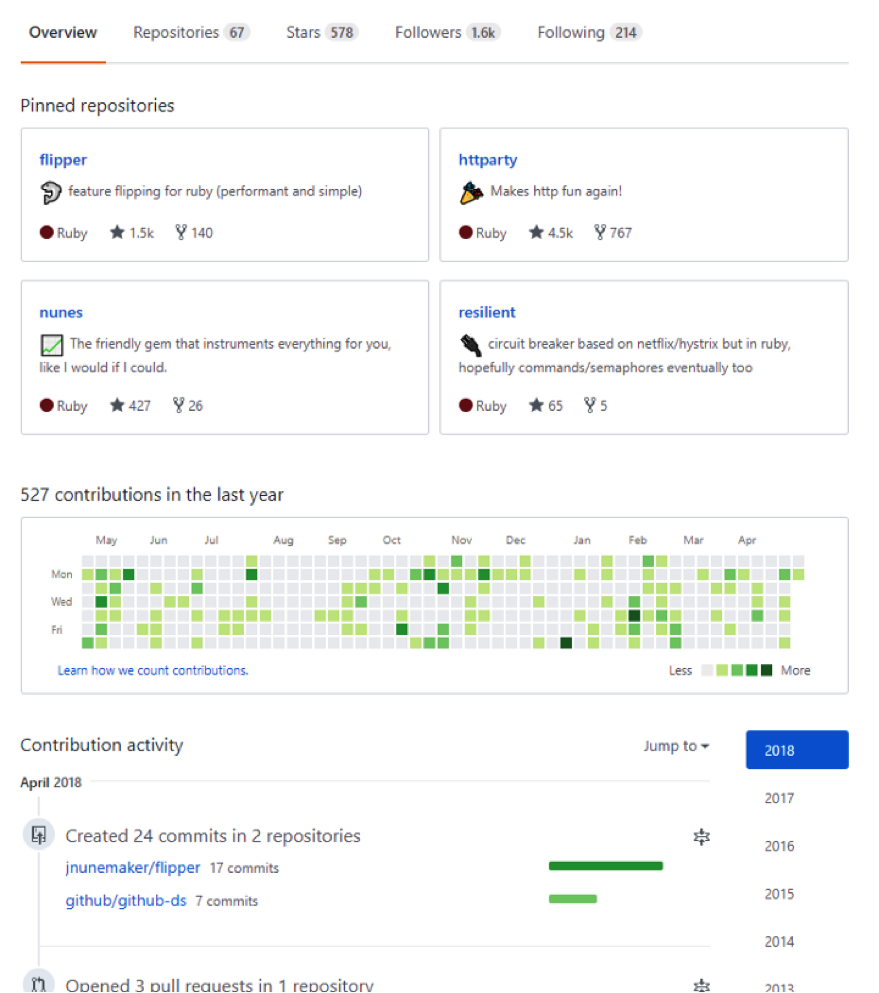Click the star icon on resilient card
The height and width of the screenshot is (993, 879).
click(x=537, y=405)
